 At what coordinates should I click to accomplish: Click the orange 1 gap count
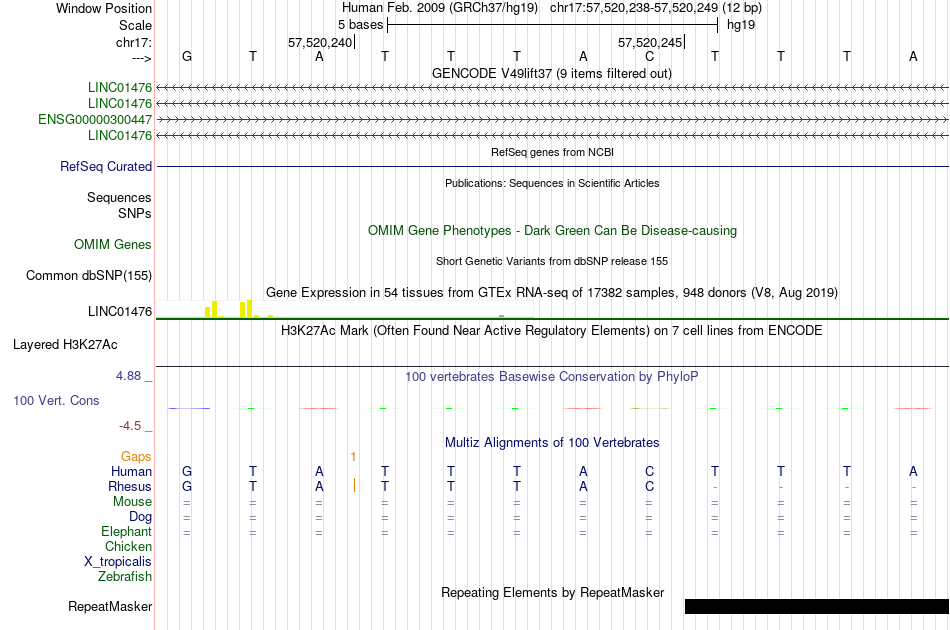pyautogui.click(x=353, y=457)
